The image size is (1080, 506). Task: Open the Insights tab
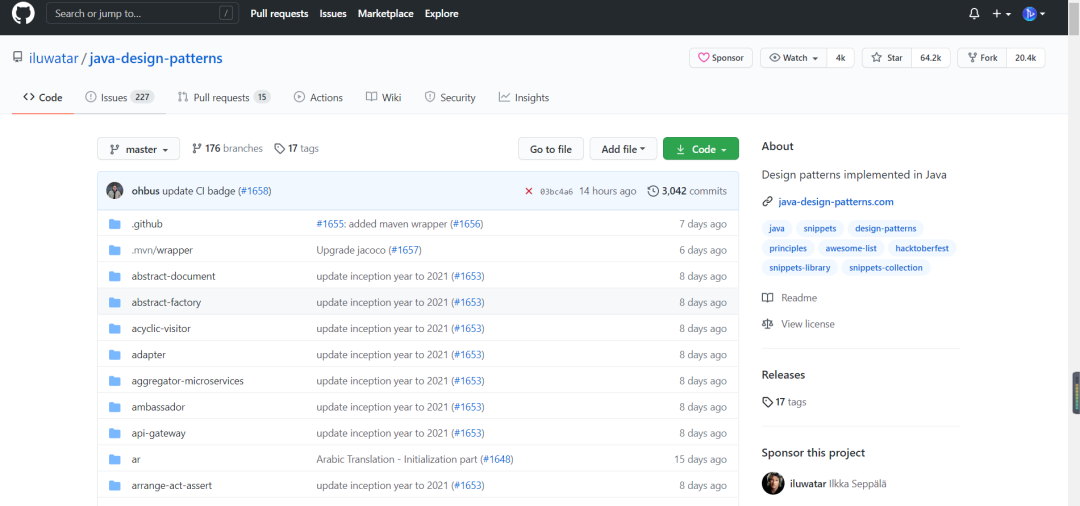523,98
